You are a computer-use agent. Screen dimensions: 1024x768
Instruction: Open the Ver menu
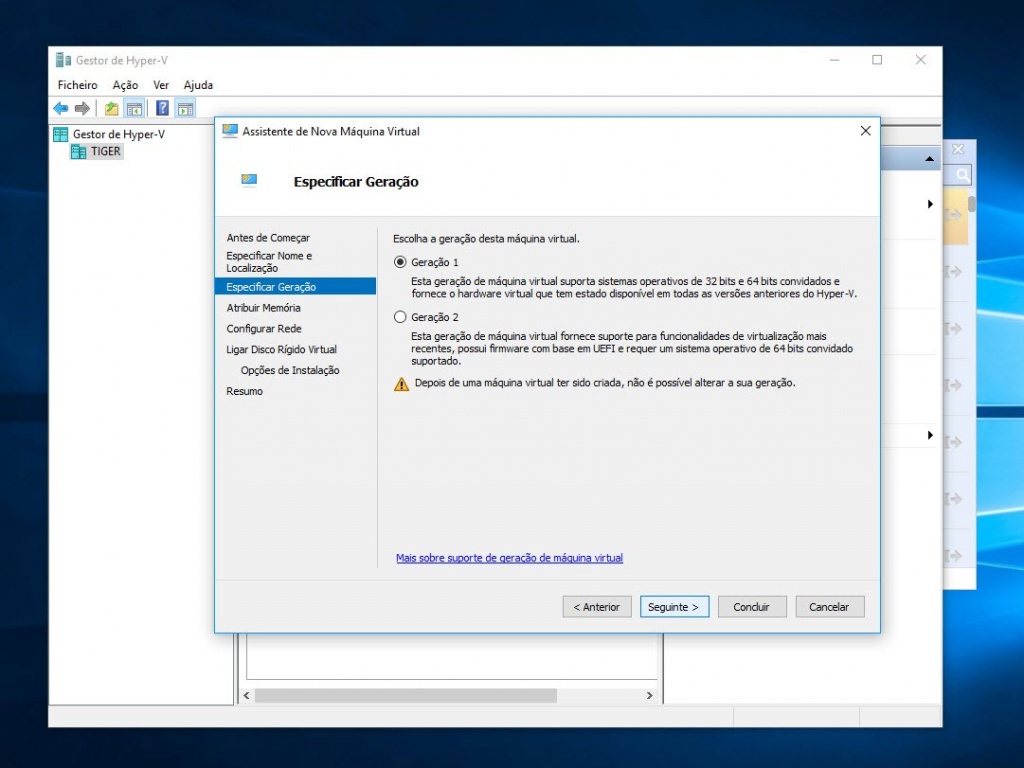tap(160, 85)
